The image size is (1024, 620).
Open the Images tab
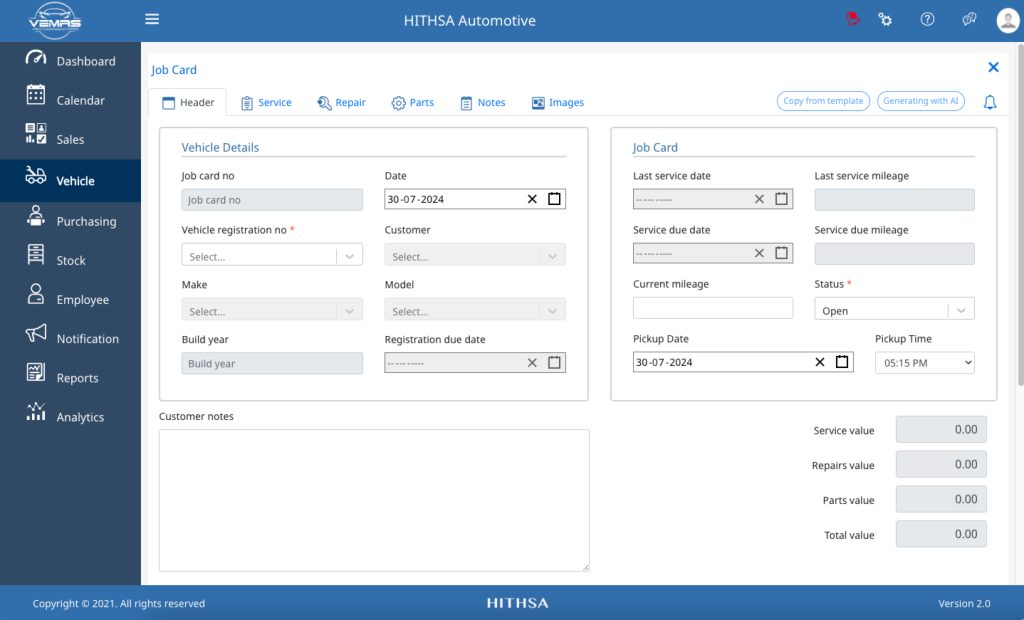pos(557,103)
